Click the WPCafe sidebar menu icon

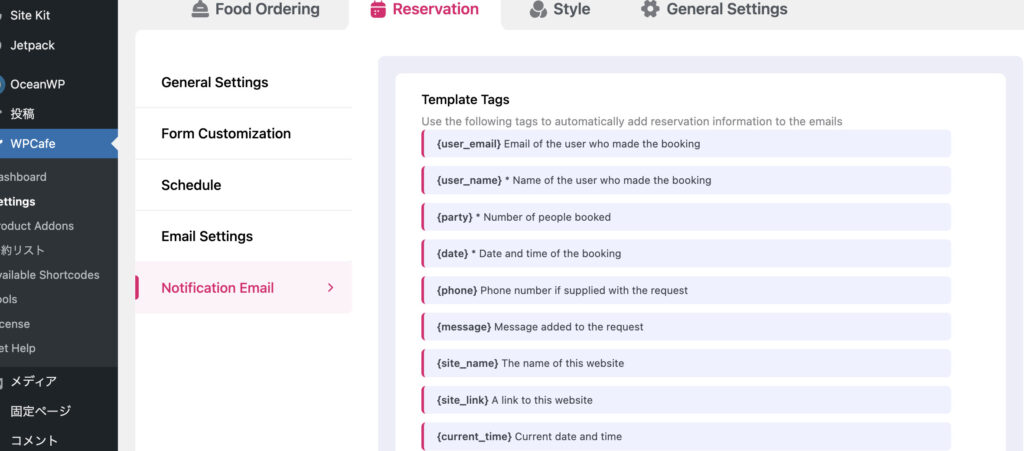click(2, 144)
